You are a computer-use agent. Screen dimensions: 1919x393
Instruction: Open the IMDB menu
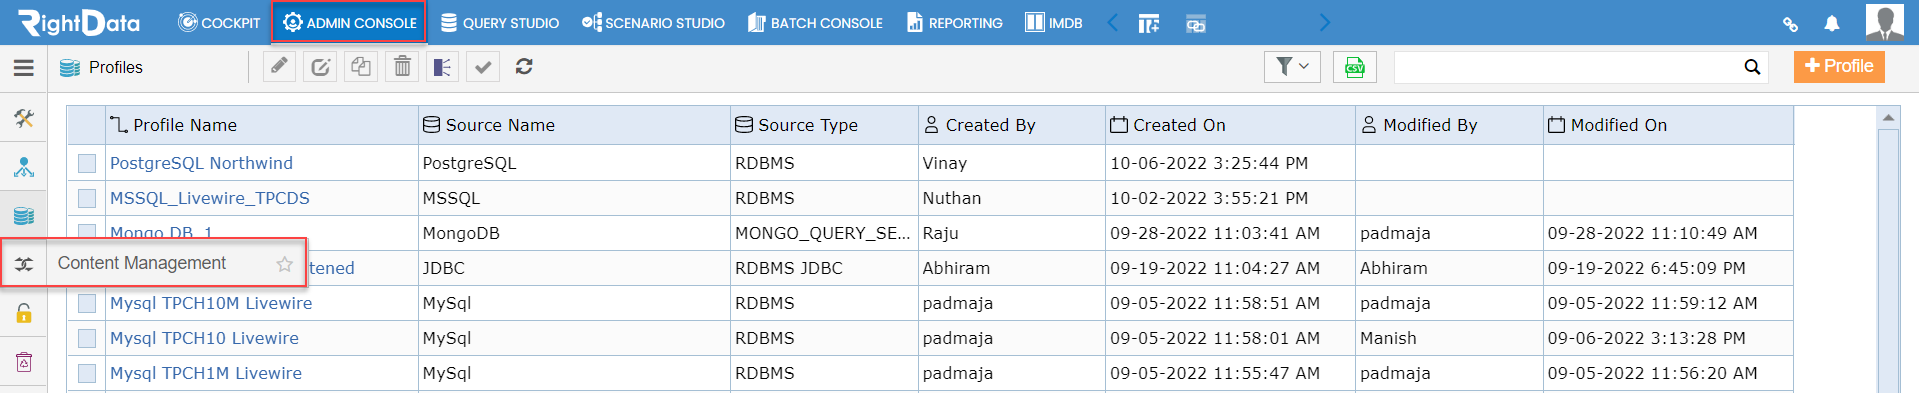1054,22
